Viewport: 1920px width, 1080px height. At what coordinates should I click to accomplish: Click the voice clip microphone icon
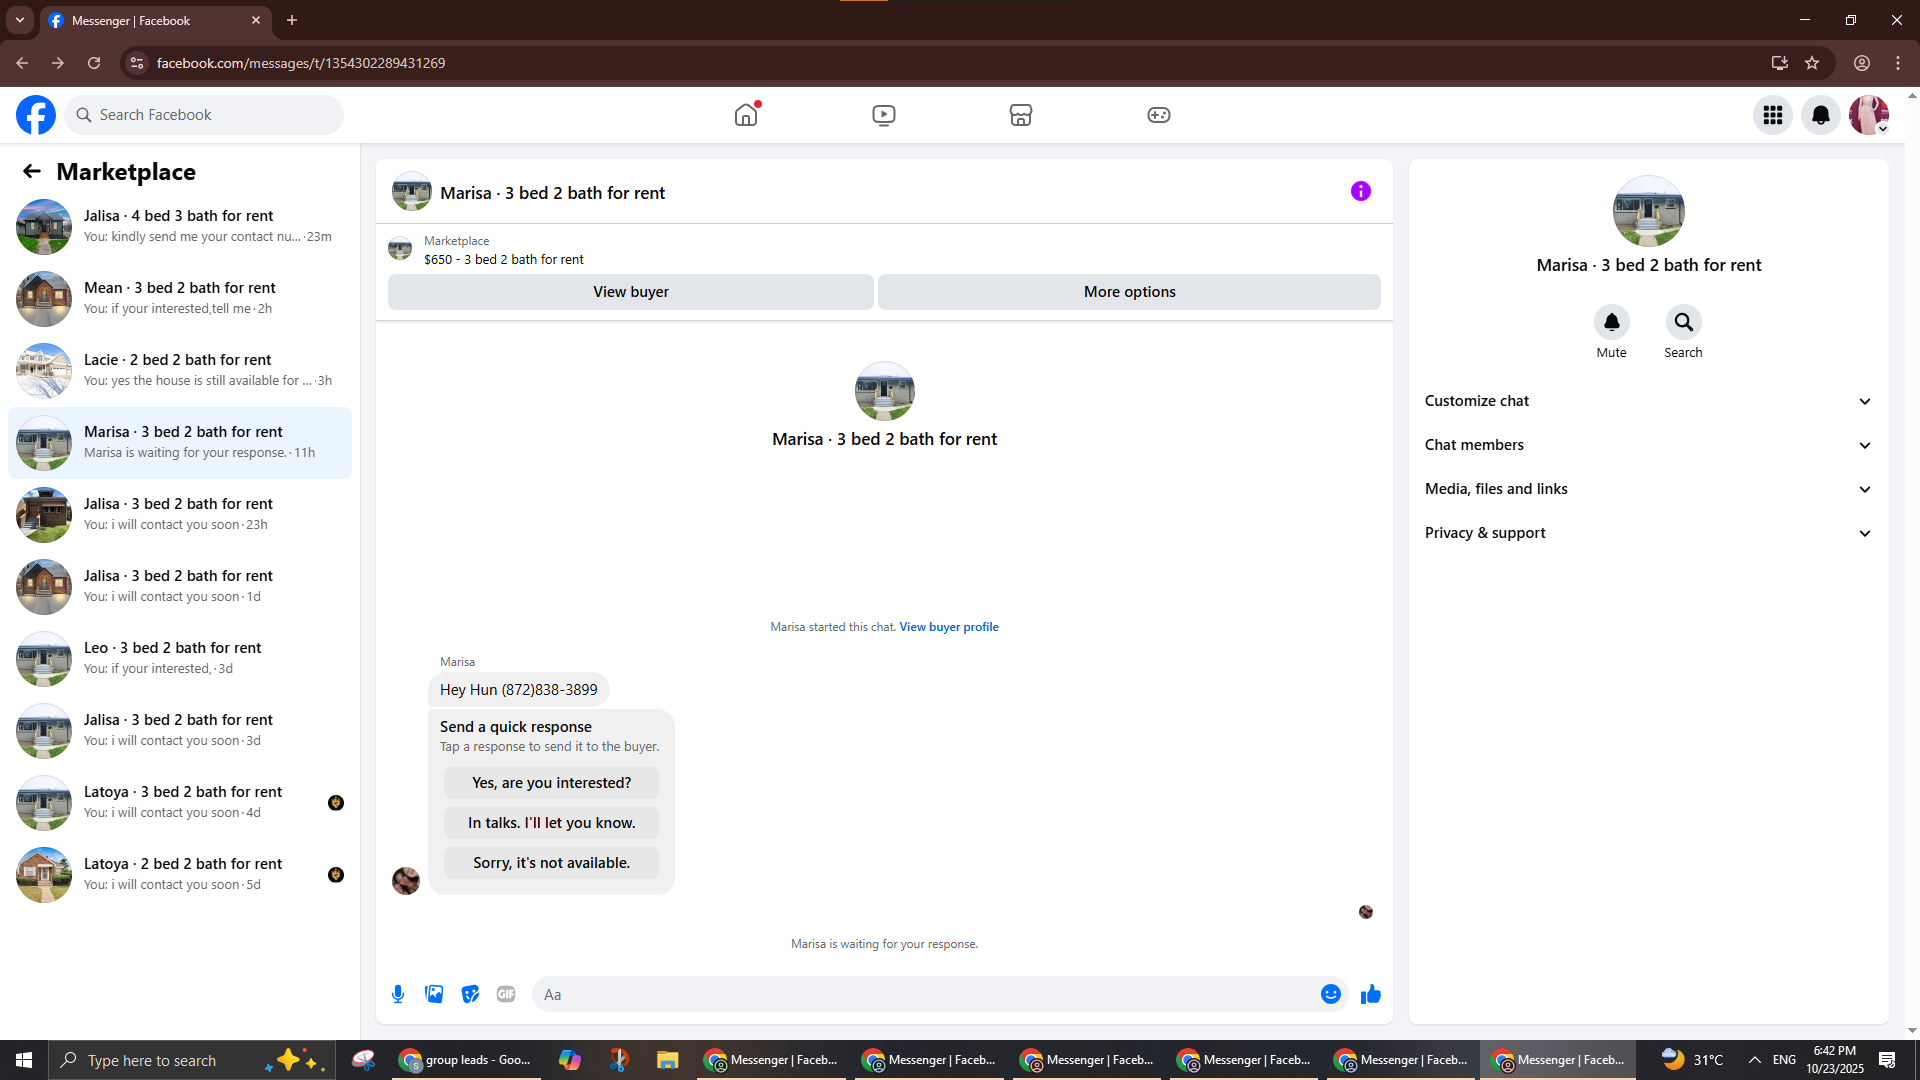point(398,994)
